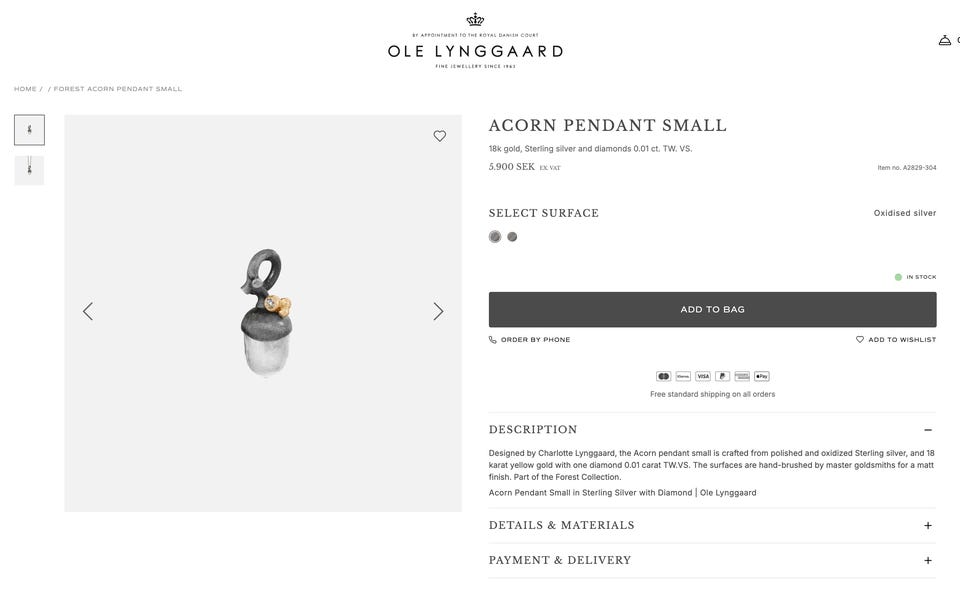This screenshot has height=604, width=960.
Task: Expand Payment & Delivery section
Action: pyautogui.click(x=928, y=561)
